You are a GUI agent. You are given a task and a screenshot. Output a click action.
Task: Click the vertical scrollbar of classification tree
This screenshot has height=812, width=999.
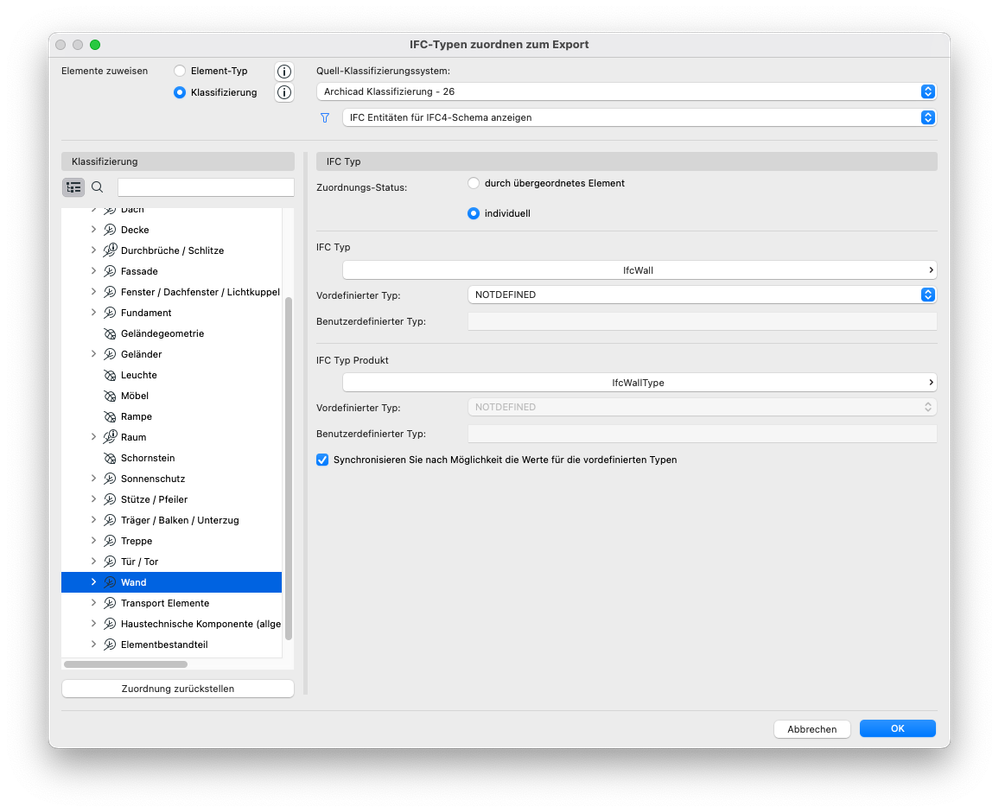tap(288, 468)
